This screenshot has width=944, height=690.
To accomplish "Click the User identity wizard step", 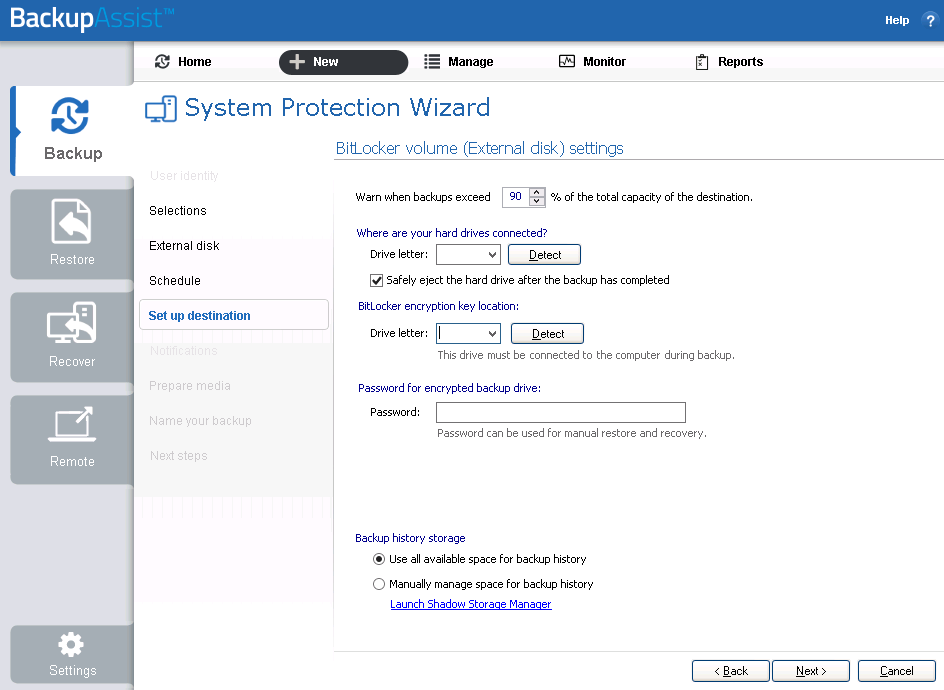I will 184,176.
